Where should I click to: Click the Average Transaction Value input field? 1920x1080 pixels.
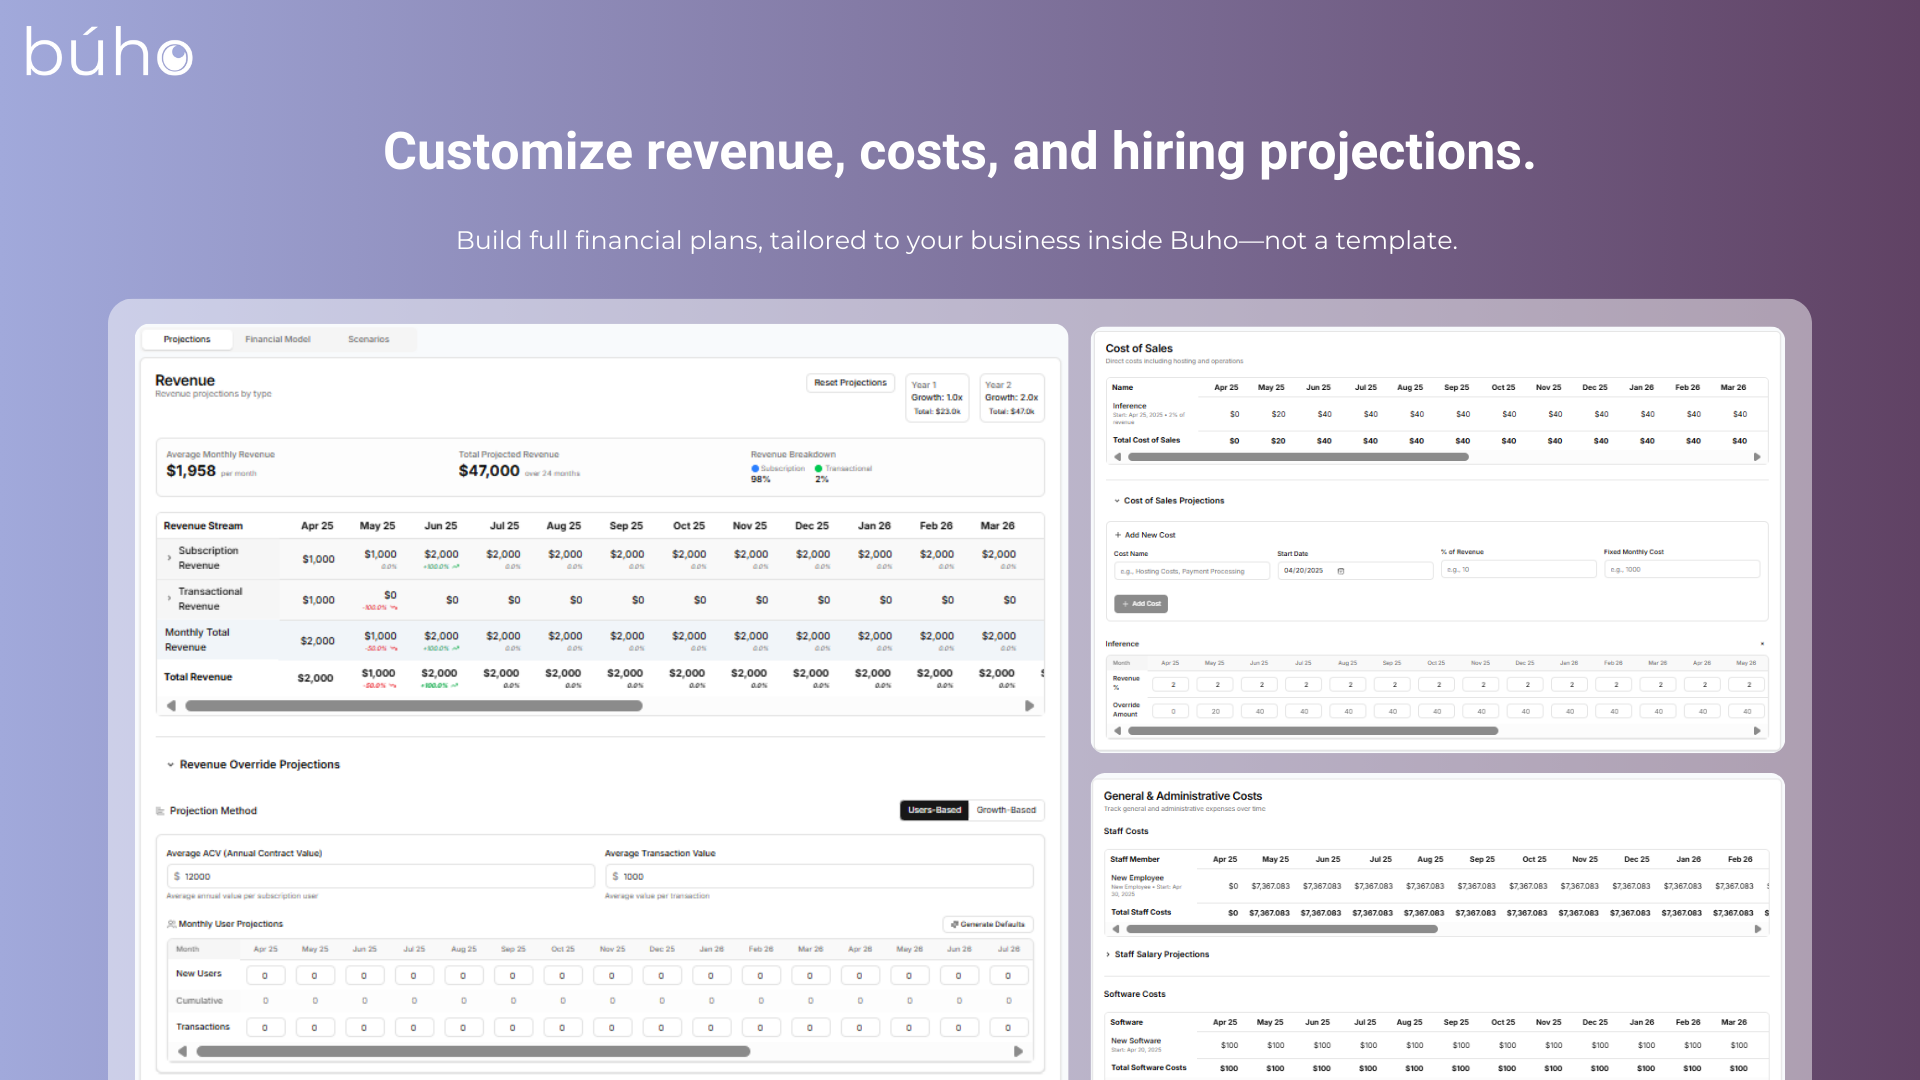(819, 876)
